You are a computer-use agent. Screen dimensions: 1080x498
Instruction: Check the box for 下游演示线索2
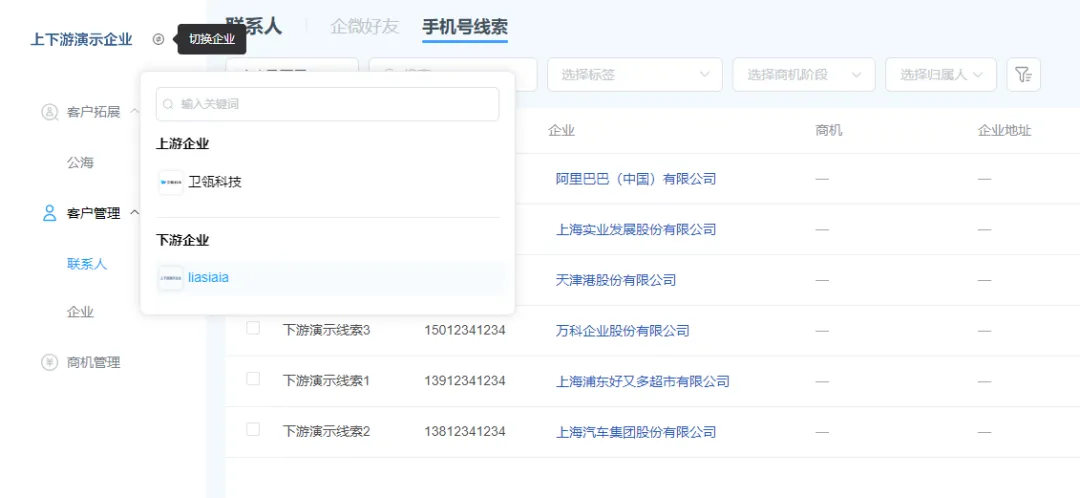point(253,430)
